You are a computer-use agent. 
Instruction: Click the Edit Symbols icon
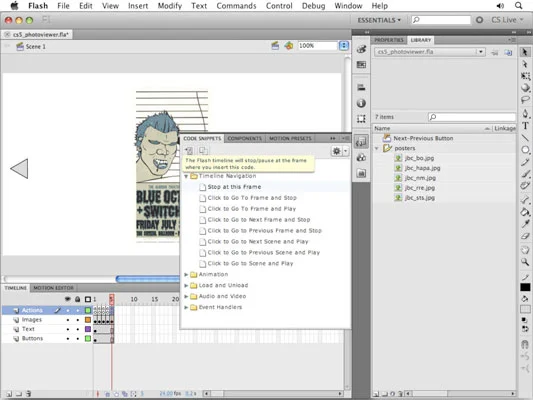click(x=289, y=46)
